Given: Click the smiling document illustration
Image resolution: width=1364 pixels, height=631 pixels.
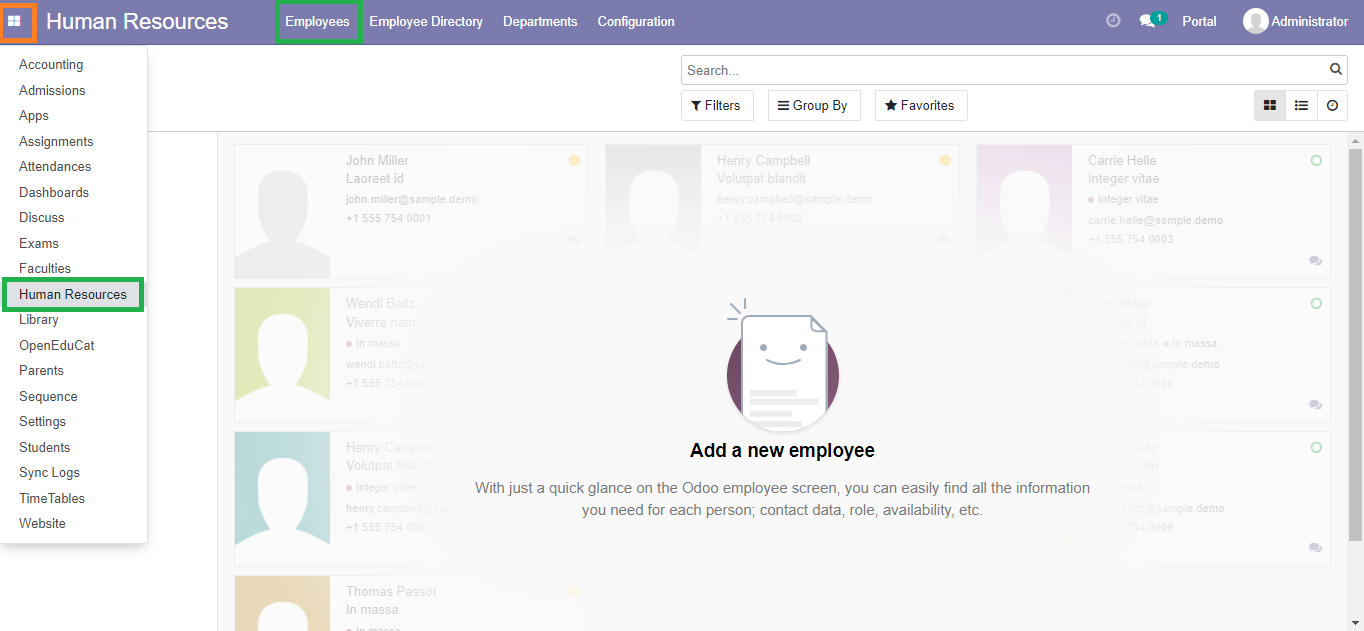Looking at the screenshot, I should (x=782, y=366).
